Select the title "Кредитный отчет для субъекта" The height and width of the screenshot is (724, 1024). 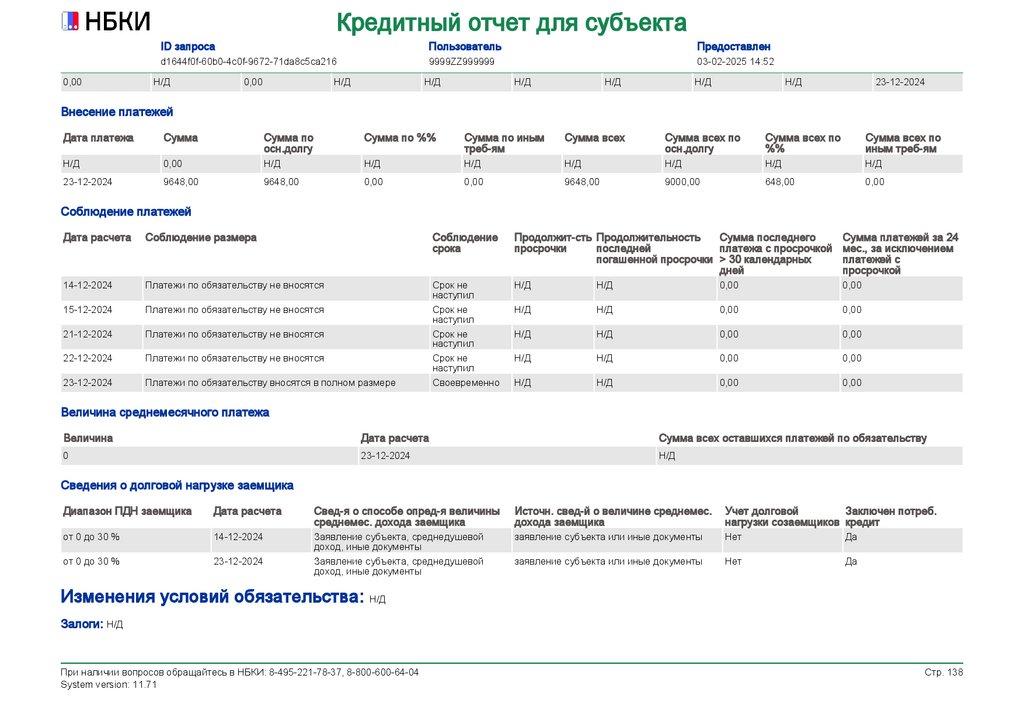(511, 23)
